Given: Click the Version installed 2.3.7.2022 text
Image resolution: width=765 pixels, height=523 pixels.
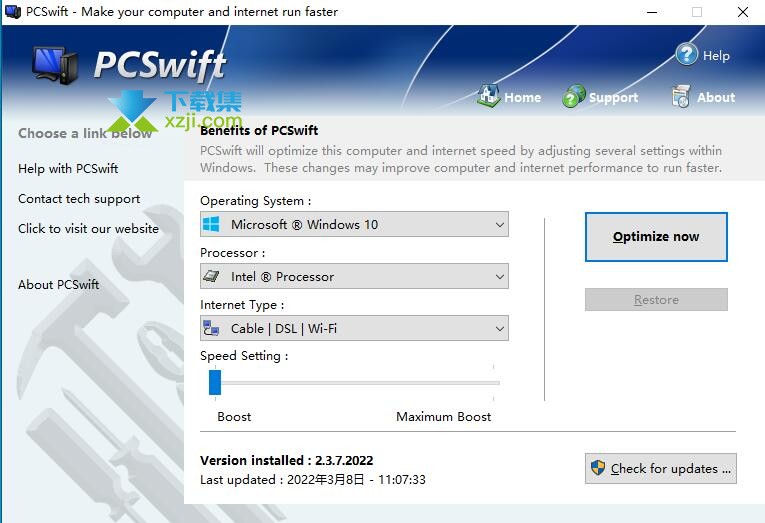Looking at the screenshot, I should pyautogui.click(x=286, y=460).
